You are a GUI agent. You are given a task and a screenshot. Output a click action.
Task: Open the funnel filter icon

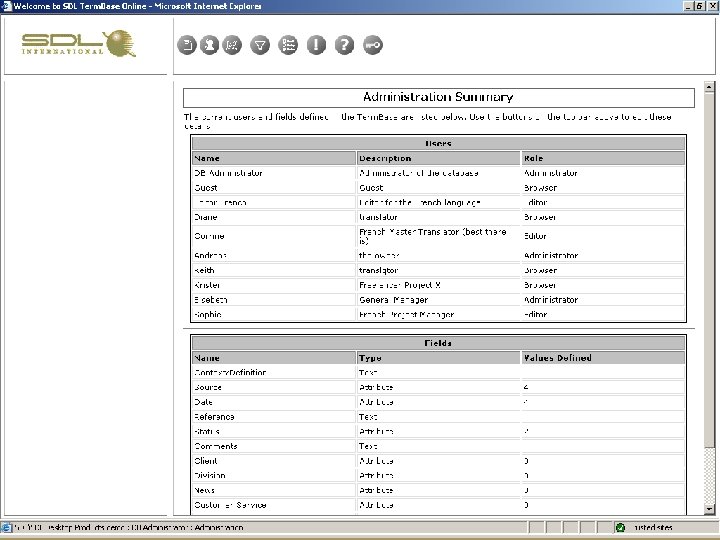point(260,45)
